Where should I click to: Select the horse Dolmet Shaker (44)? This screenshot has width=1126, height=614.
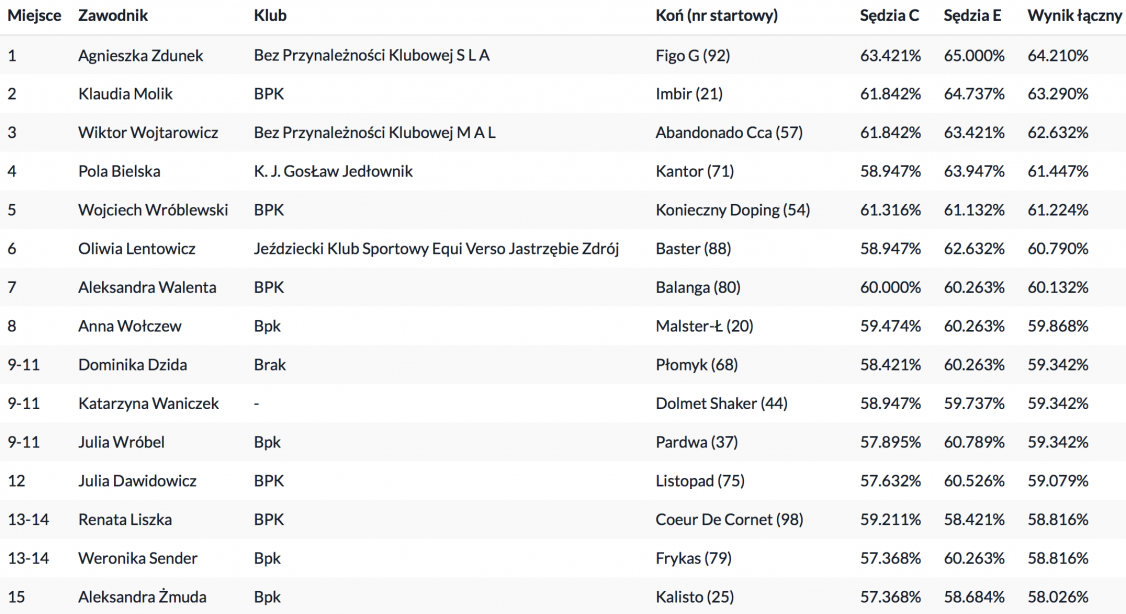click(x=721, y=404)
